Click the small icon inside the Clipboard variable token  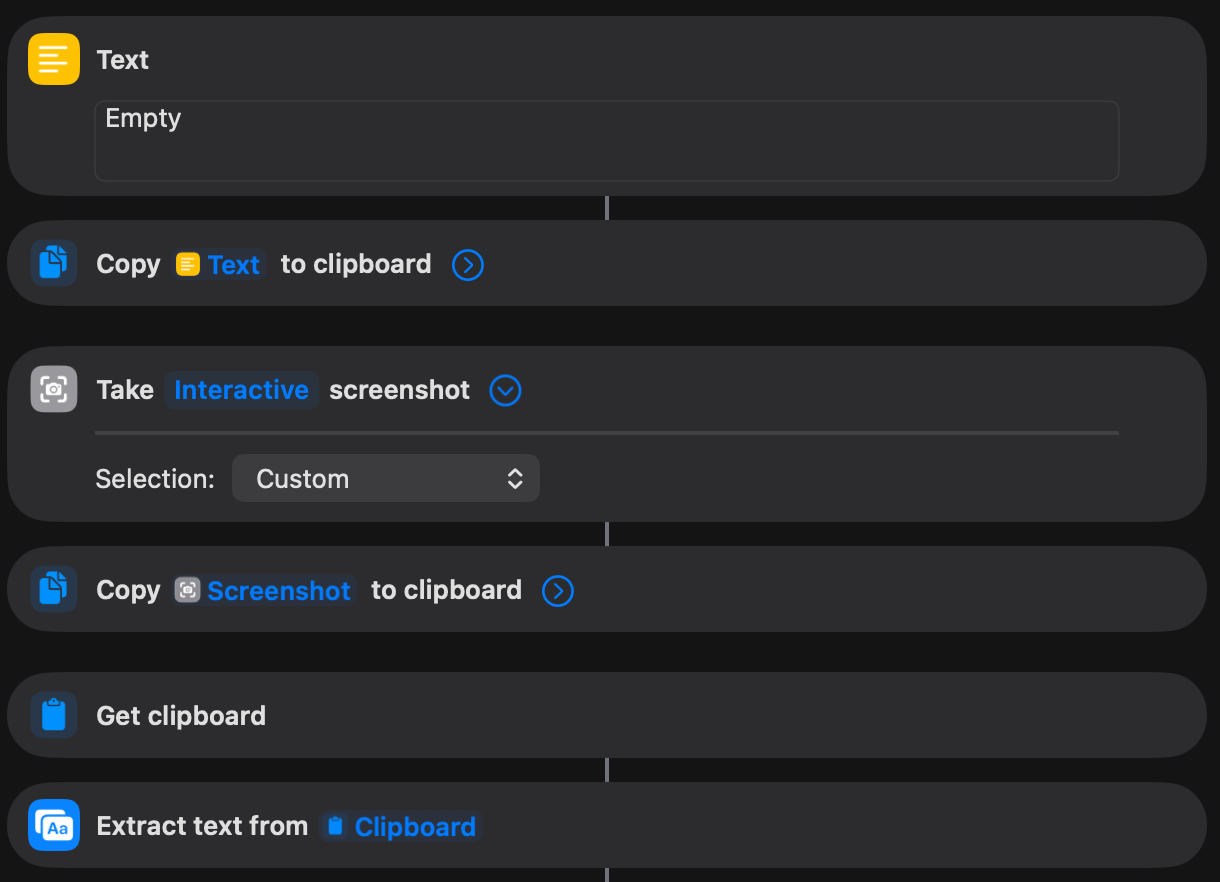336,827
